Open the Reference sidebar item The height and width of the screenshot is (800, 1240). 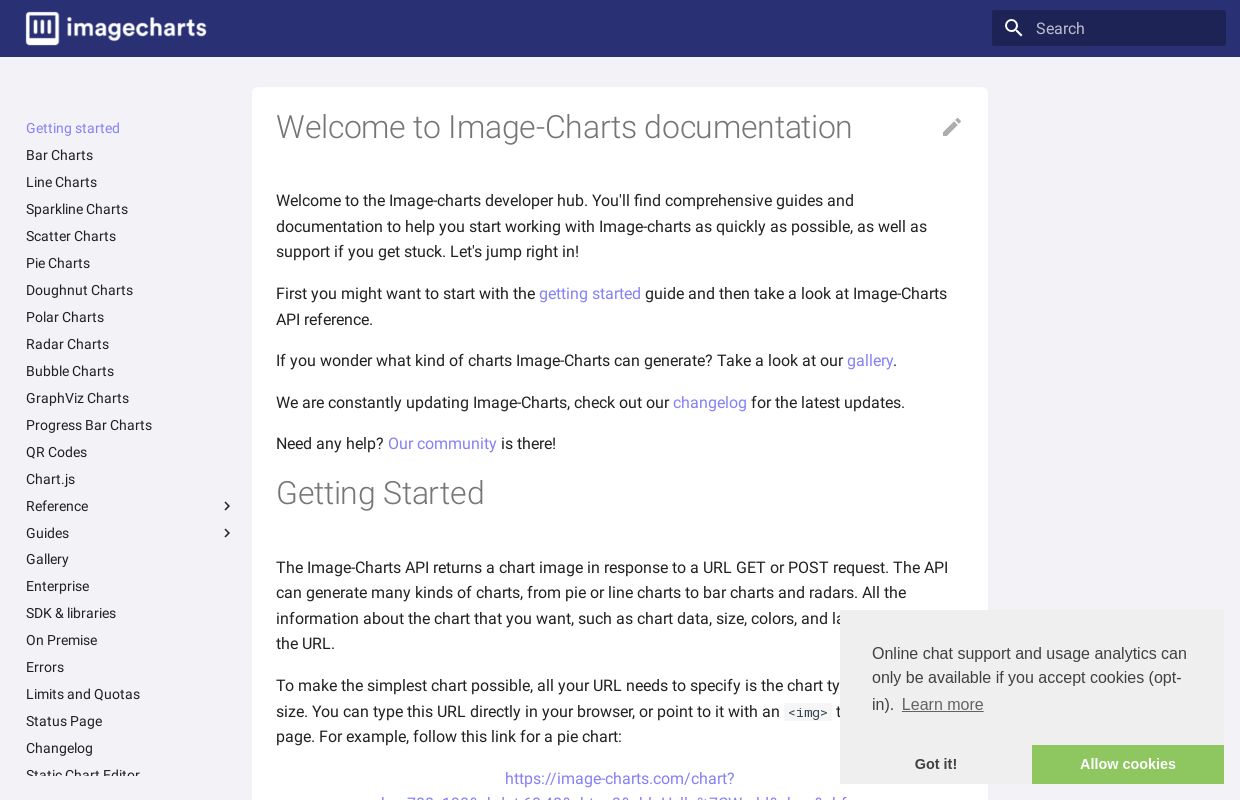pyautogui.click(x=57, y=506)
